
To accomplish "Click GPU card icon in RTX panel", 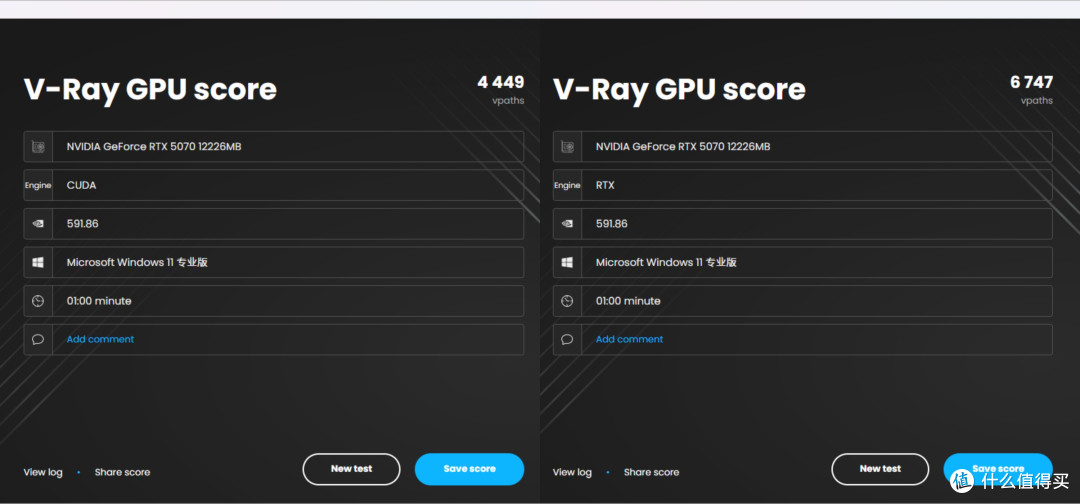I will point(567,147).
